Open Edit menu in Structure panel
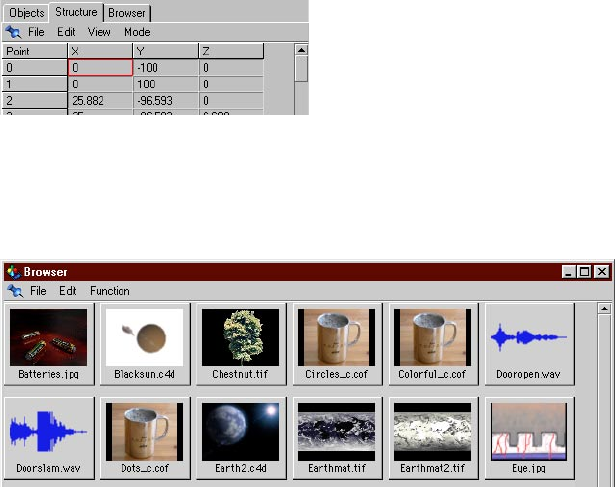This screenshot has width=615, height=487. 66,32
